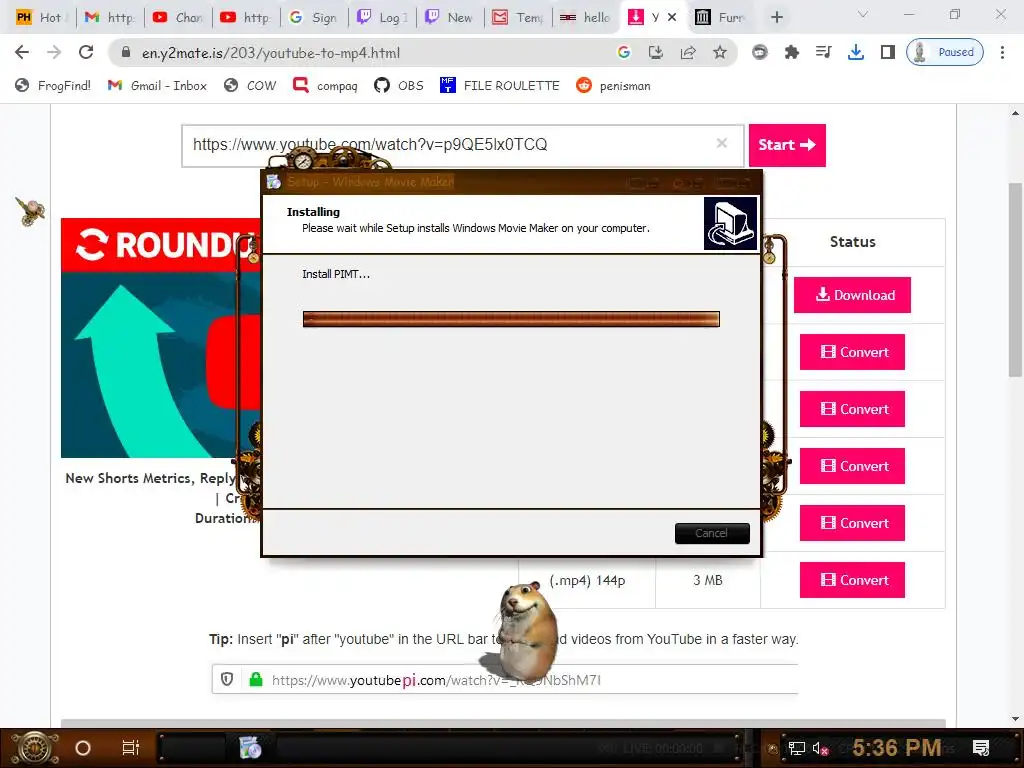Cancel the Windows Movie Maker installation

coord(712,533)
